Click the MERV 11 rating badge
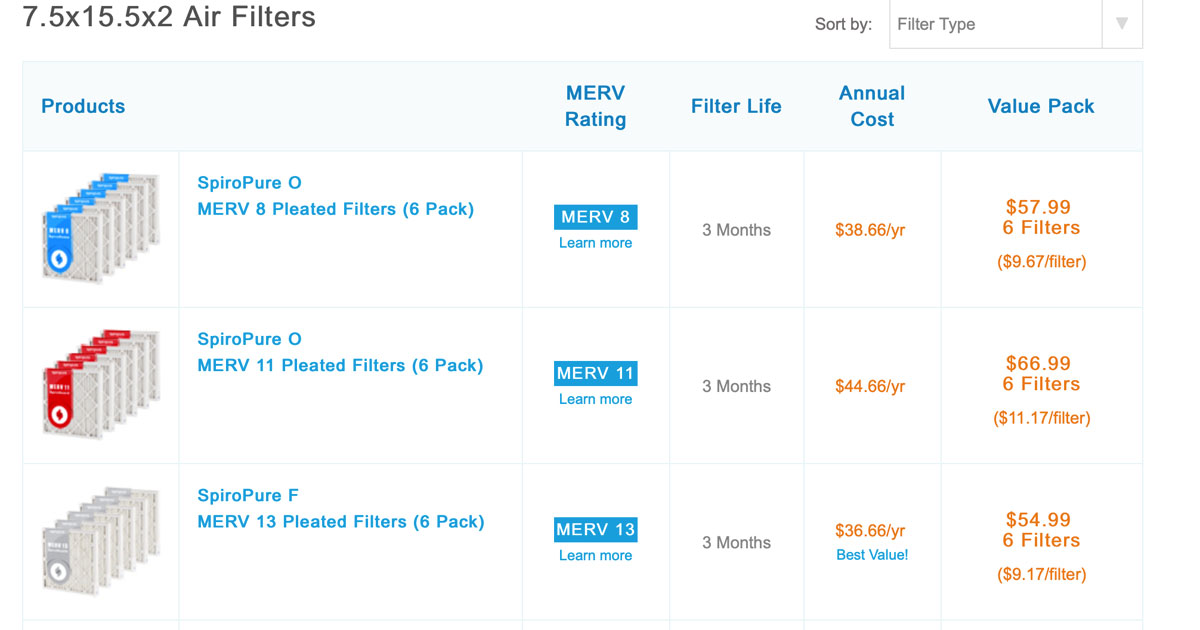The height and width of the screenshot is (630, 1200). 595,373
